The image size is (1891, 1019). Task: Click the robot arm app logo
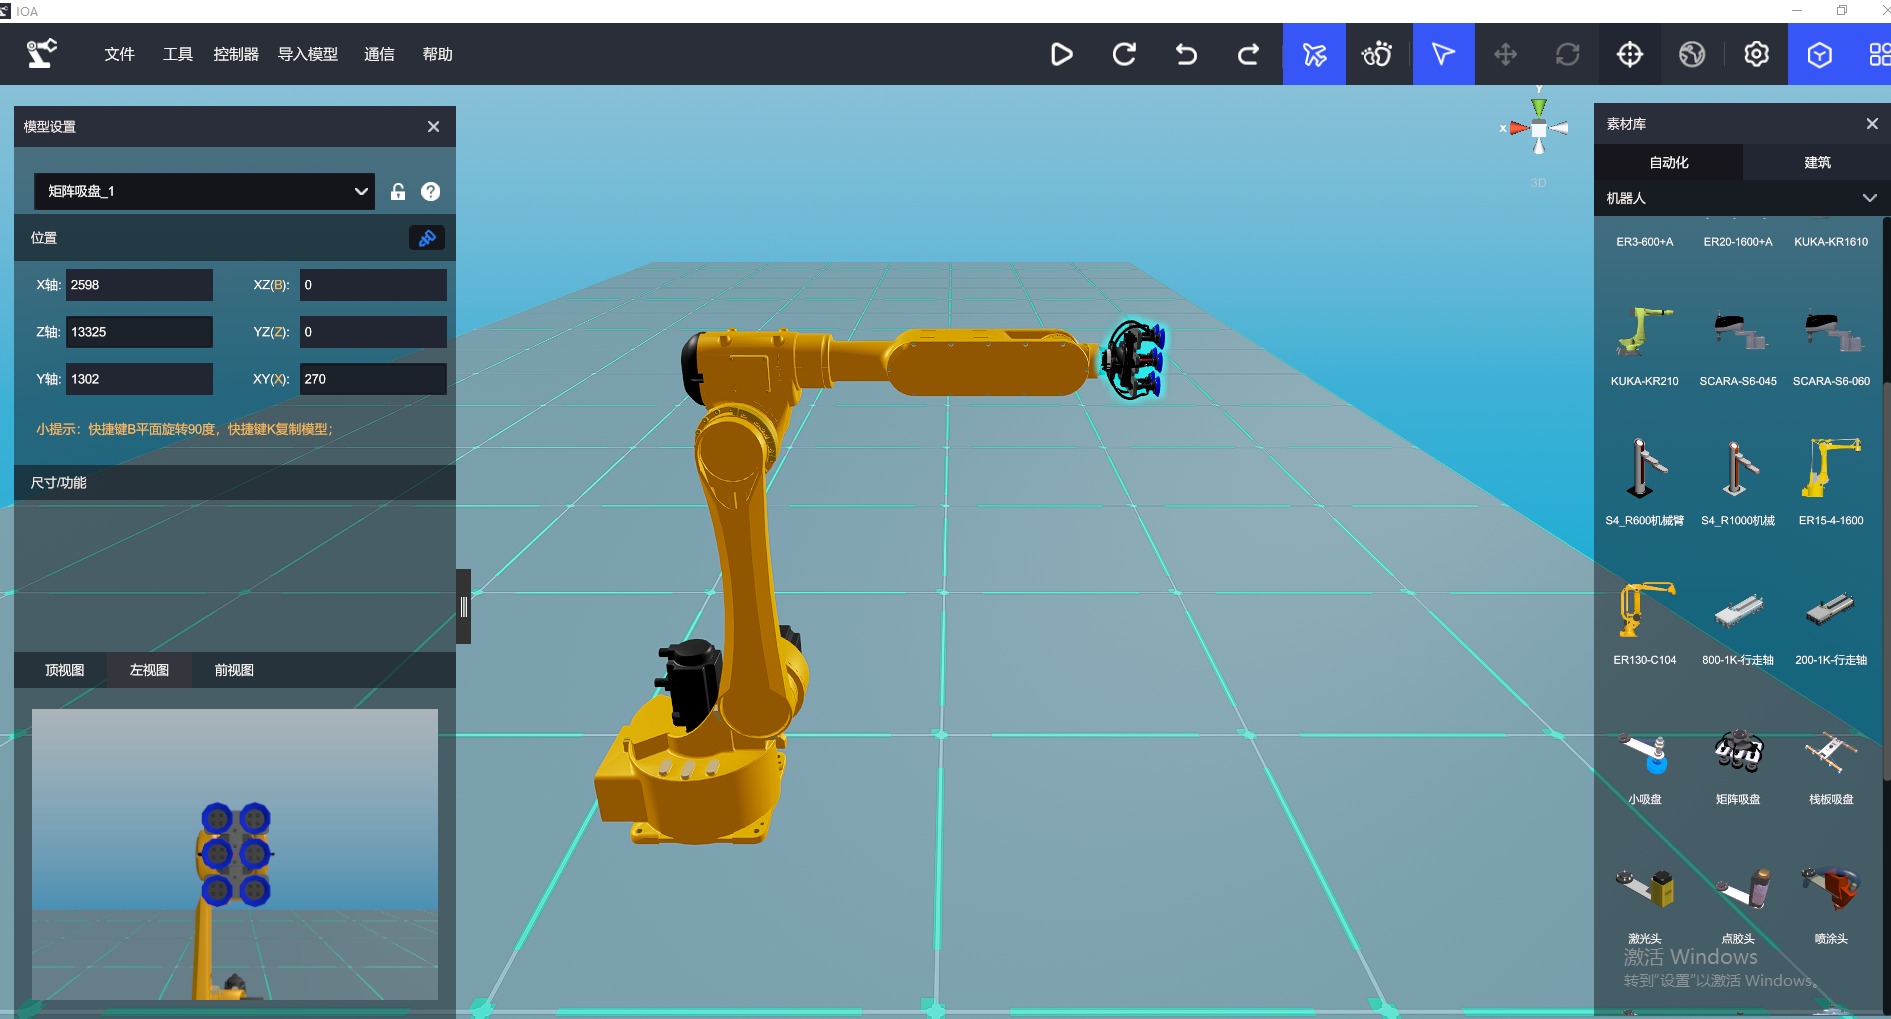pyautogui.click(x=41, y=54)
